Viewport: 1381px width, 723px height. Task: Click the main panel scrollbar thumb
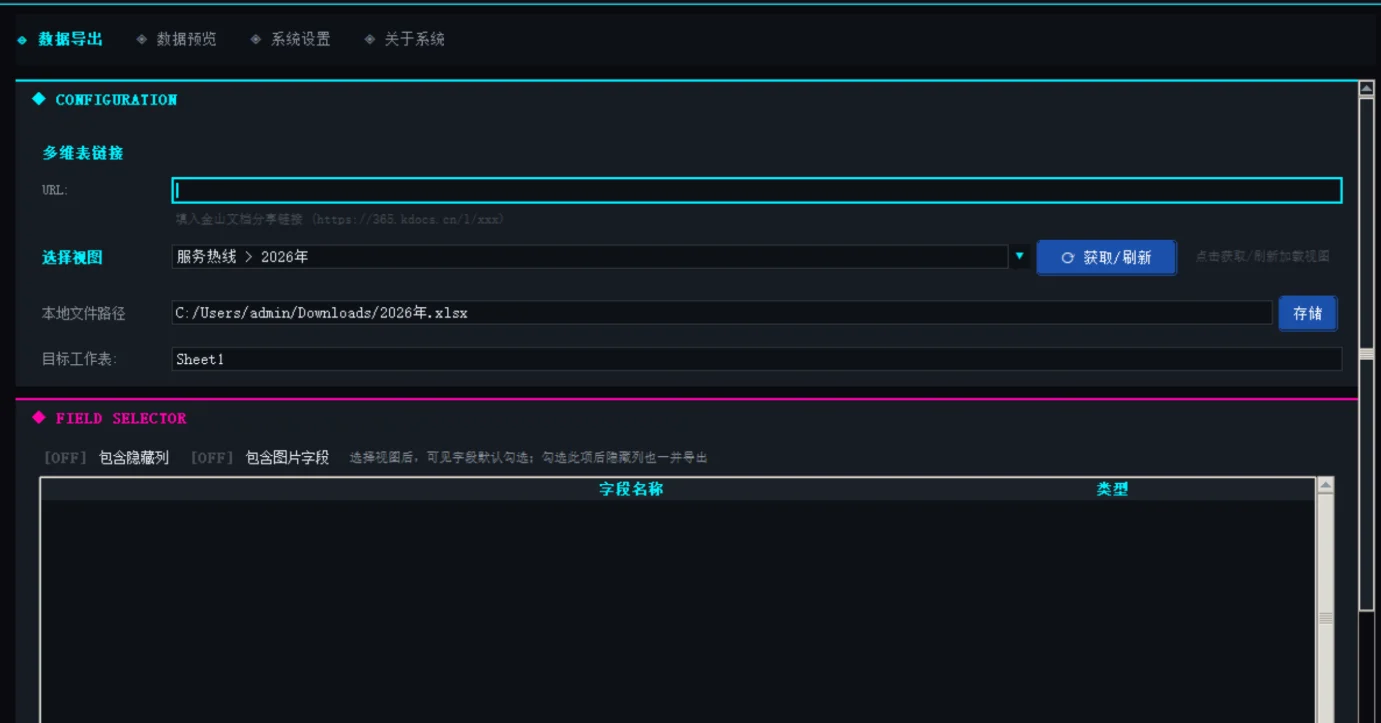1367,354
